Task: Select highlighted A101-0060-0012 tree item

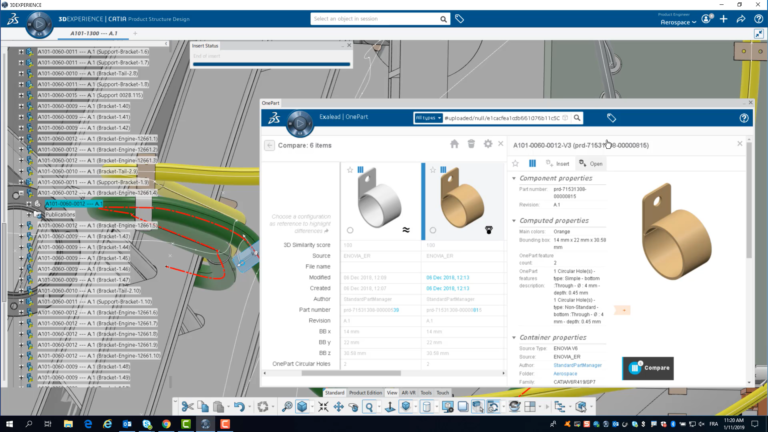Action: 74,204
